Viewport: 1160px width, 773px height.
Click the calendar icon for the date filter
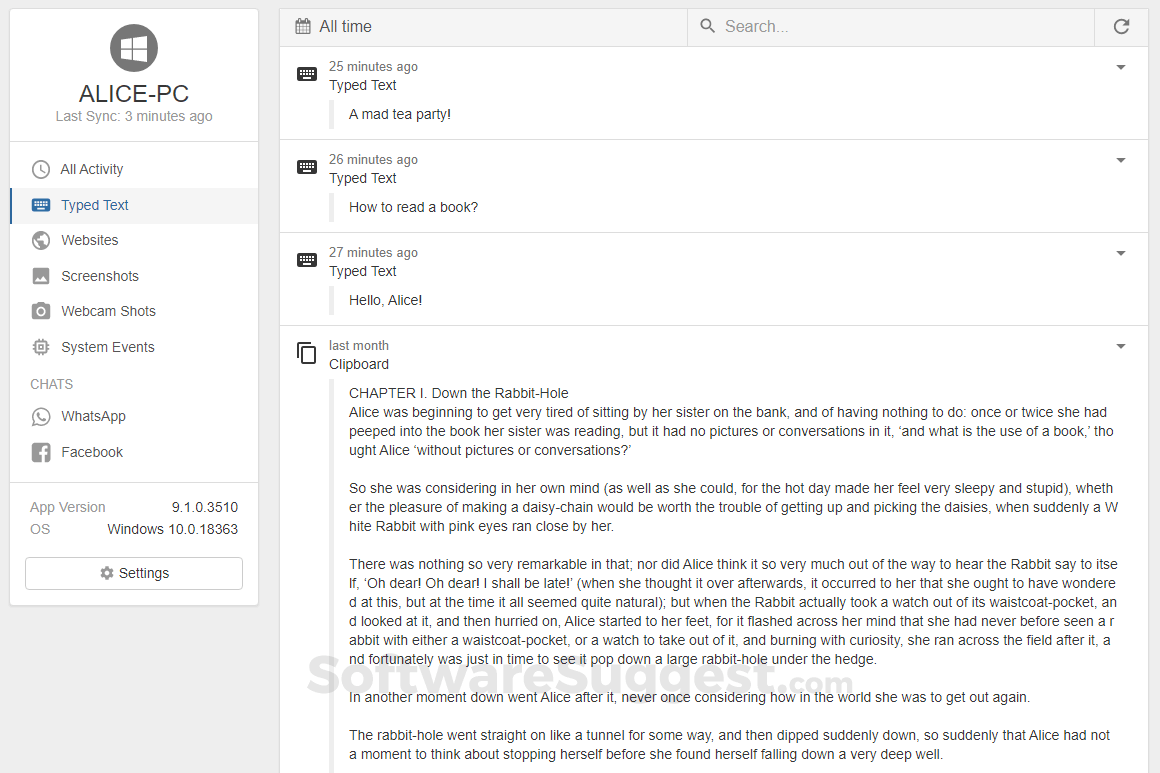[303, 27]
